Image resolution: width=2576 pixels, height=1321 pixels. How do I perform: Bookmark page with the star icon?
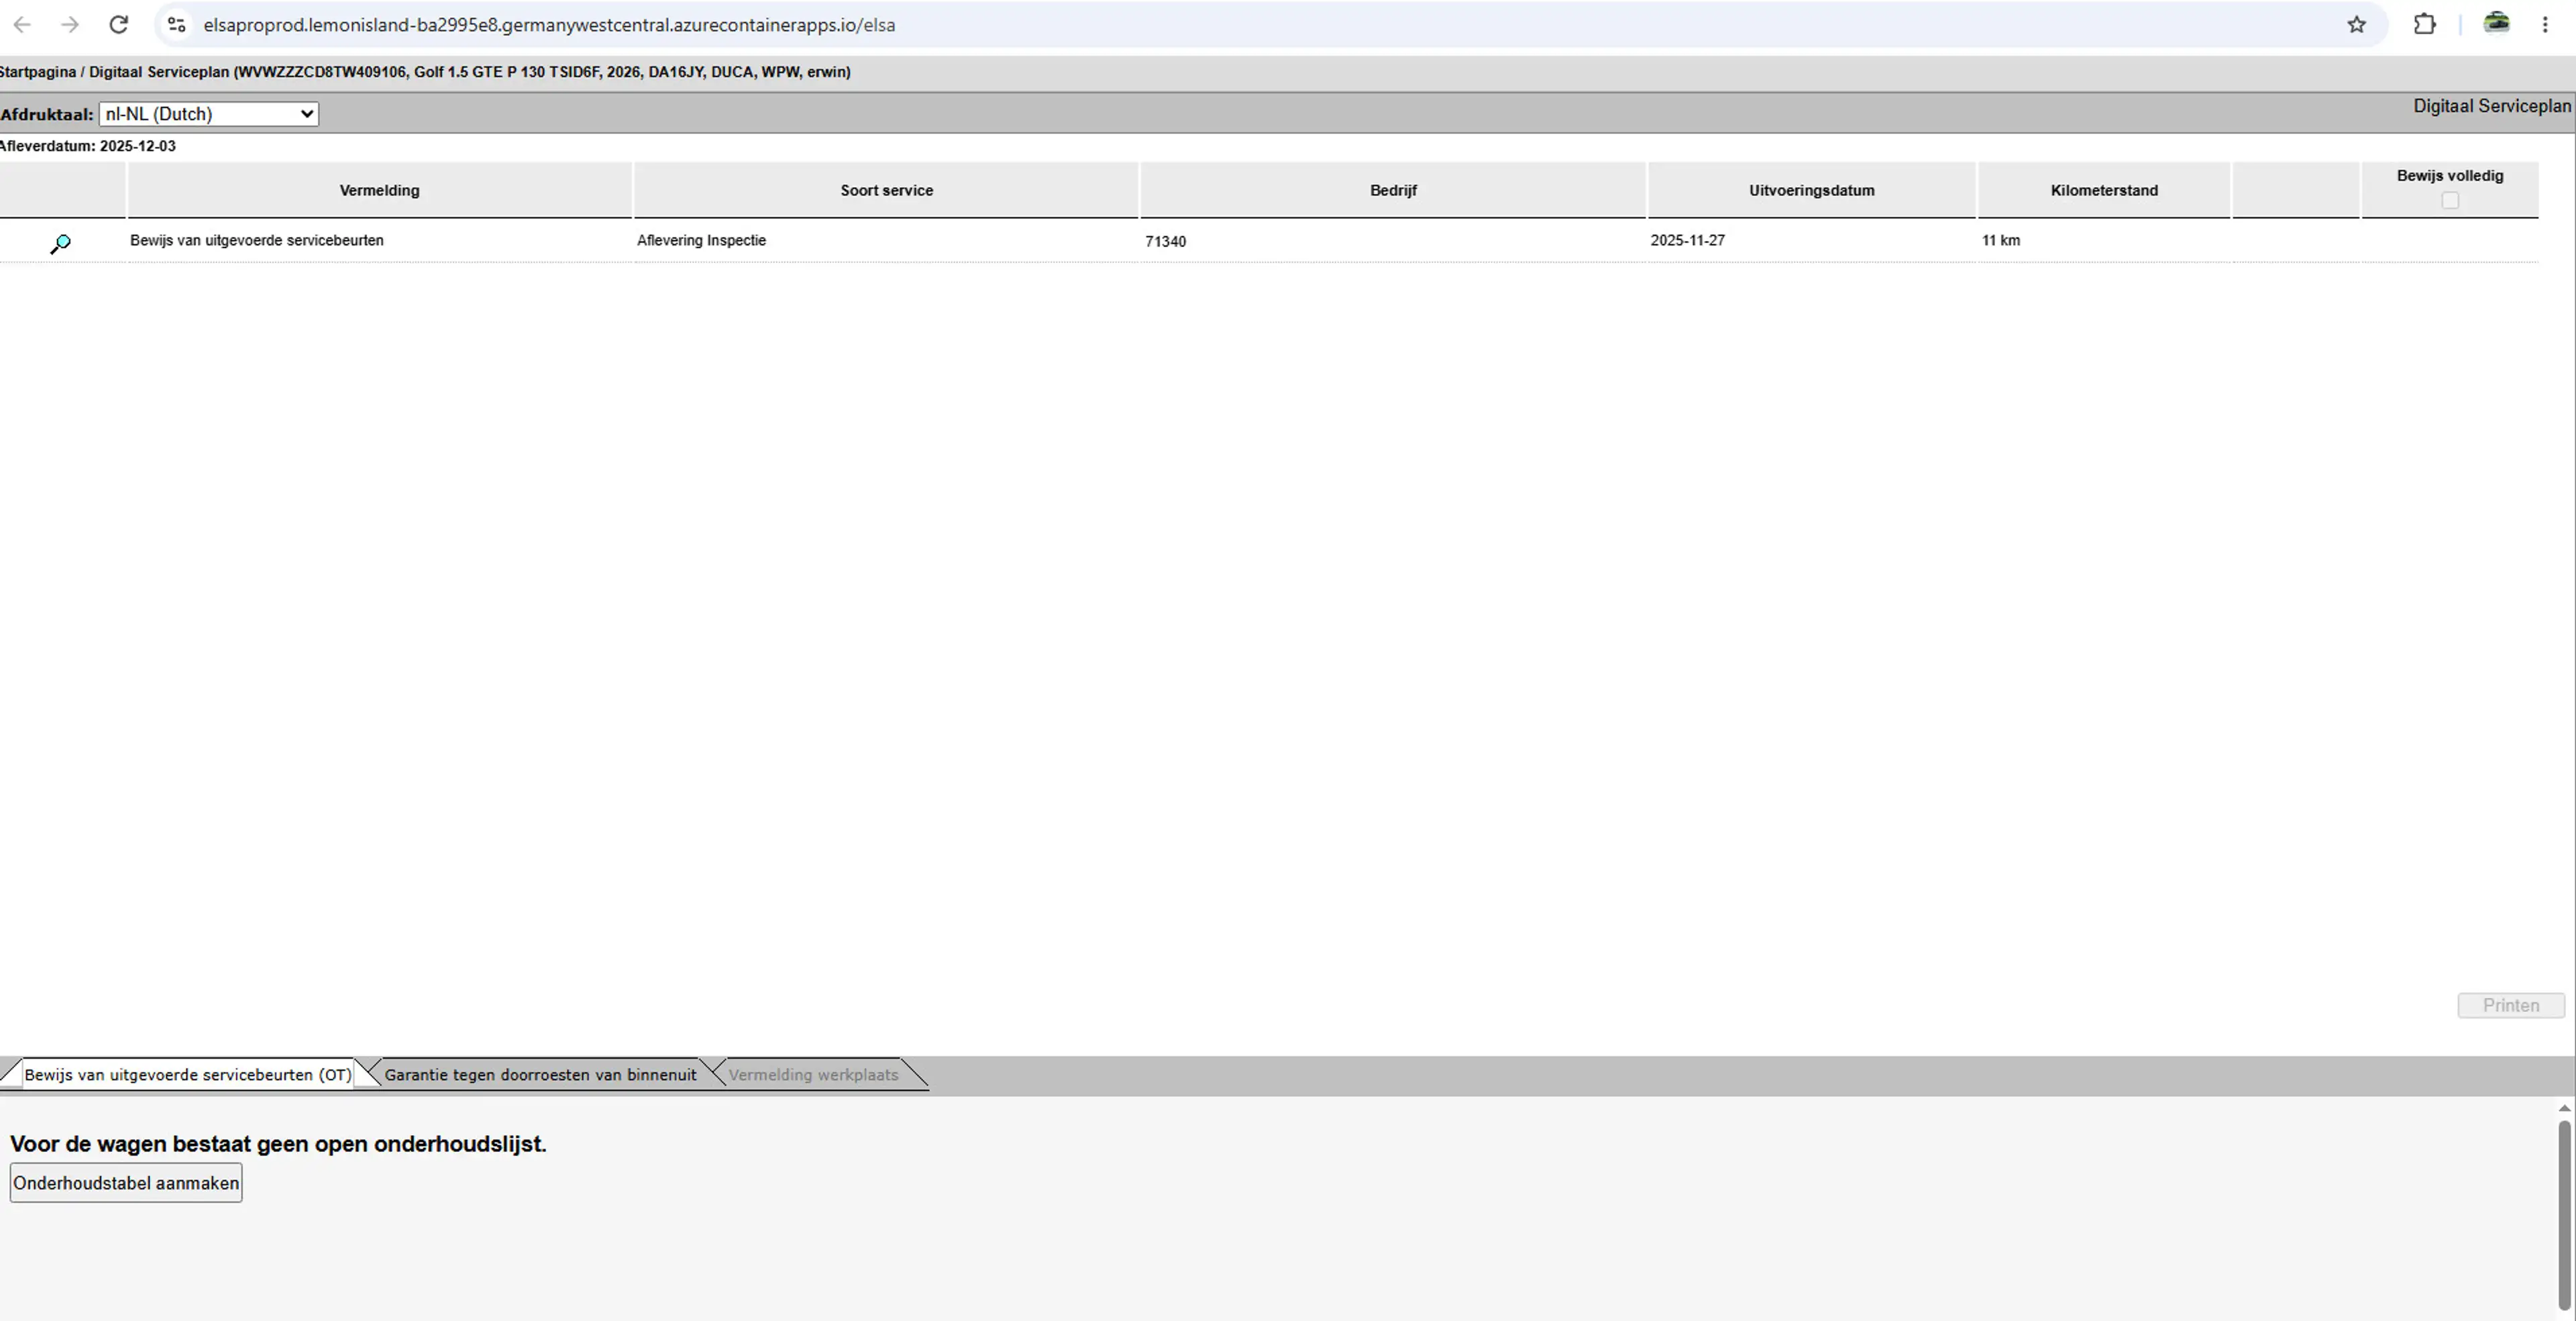point(2356,24)
